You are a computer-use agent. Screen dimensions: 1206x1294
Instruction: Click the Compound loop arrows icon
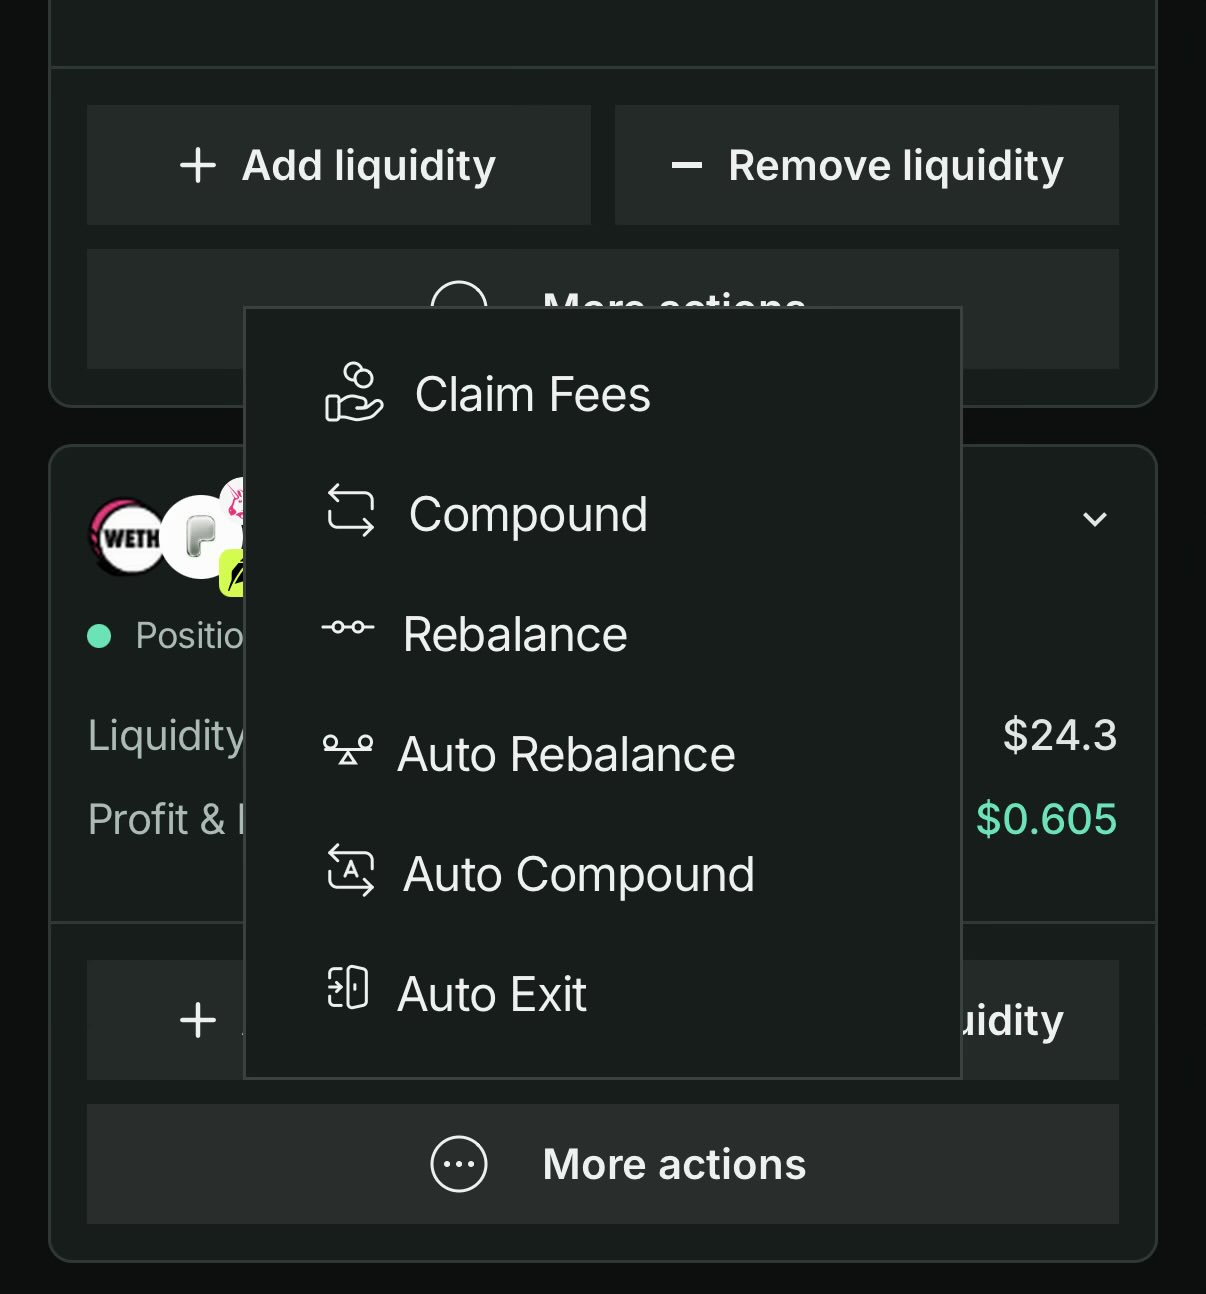(x=351, y=511)
